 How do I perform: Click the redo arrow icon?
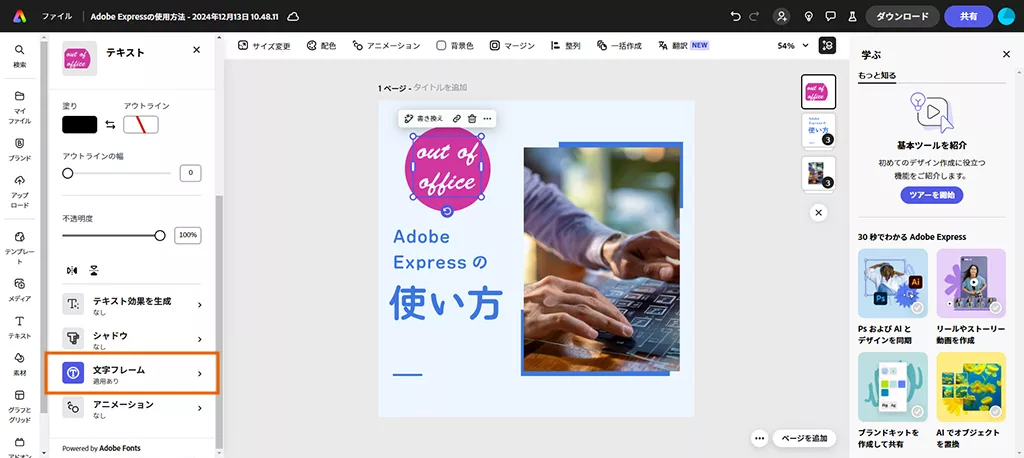(x=755, y=16)
